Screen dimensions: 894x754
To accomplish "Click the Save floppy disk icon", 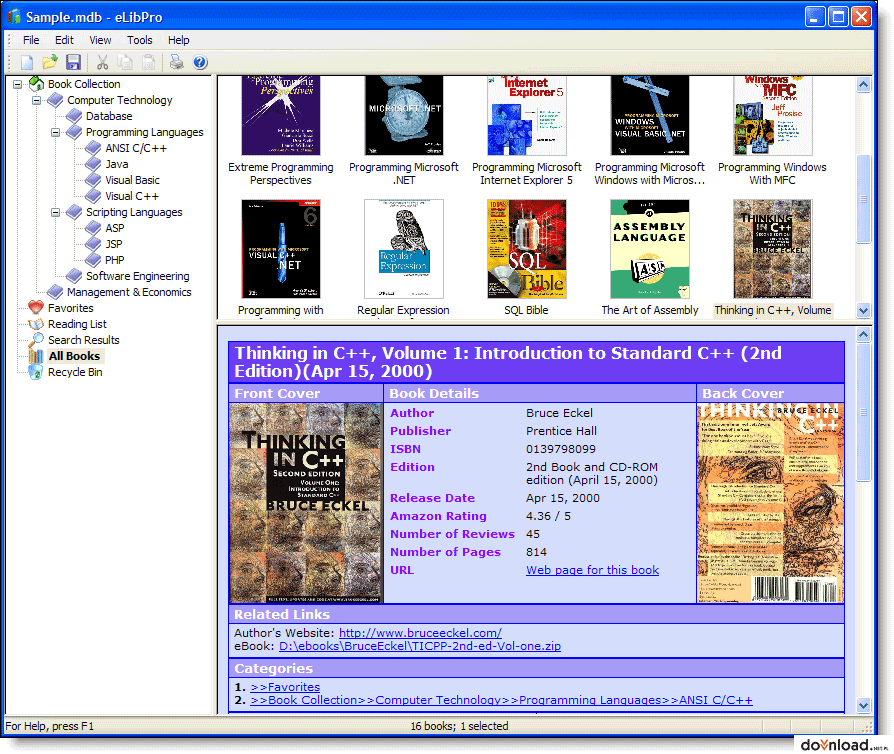I will coord(74,62).
